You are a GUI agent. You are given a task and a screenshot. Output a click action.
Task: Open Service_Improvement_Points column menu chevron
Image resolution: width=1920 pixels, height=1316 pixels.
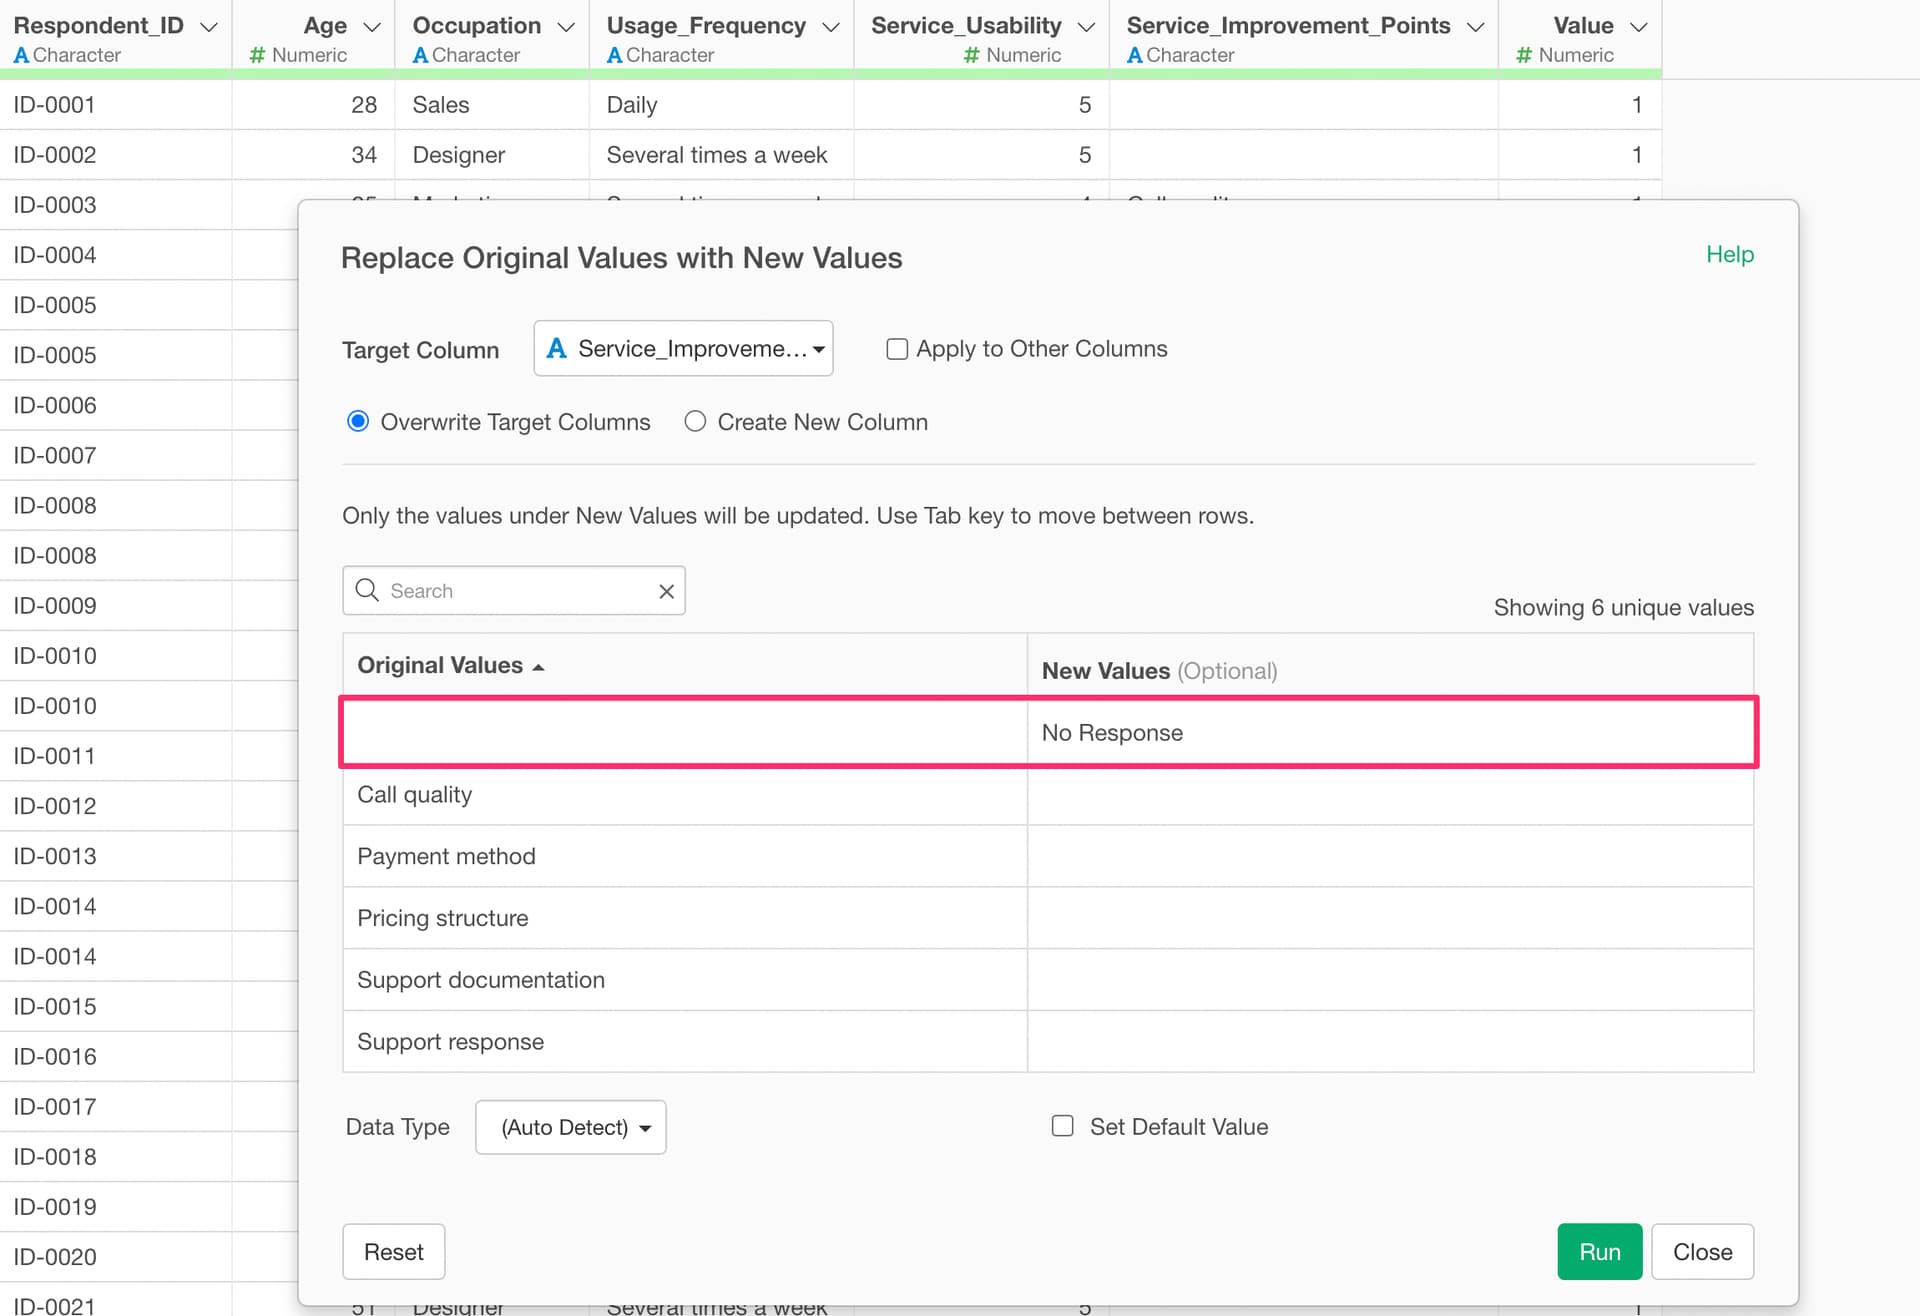click(1475, 27)
